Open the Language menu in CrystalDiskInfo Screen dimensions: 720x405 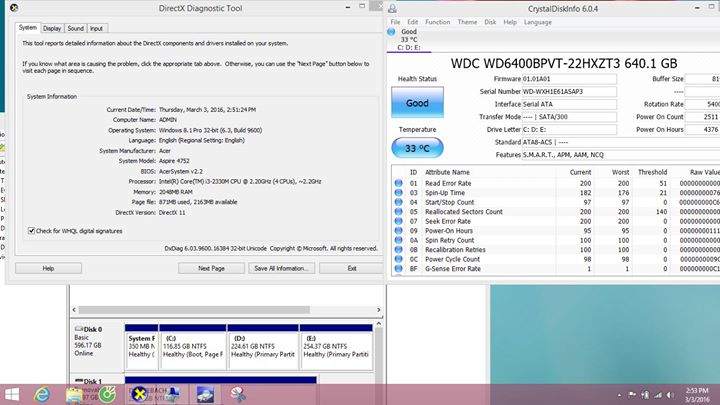(x=538, y=22)
